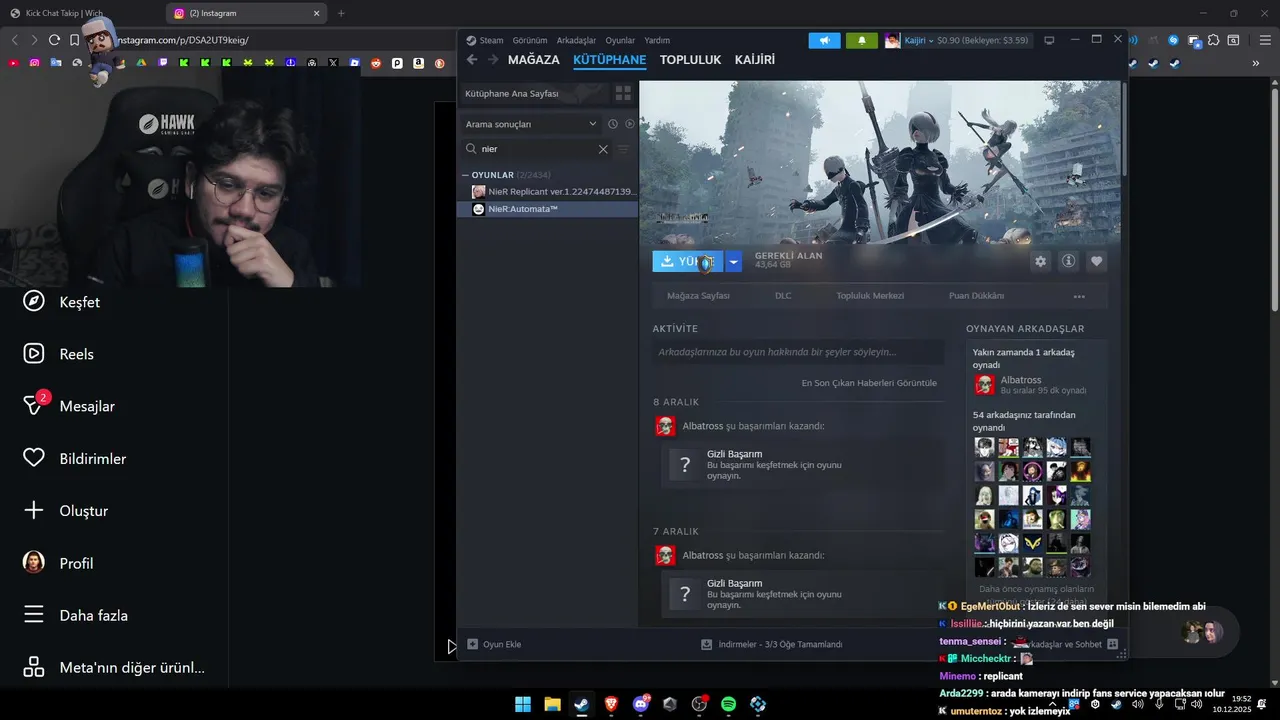Open Gizli Başarım under 8 Aralık
Viewport: 1280px width, 720px height.
click(x=801, y=464)
